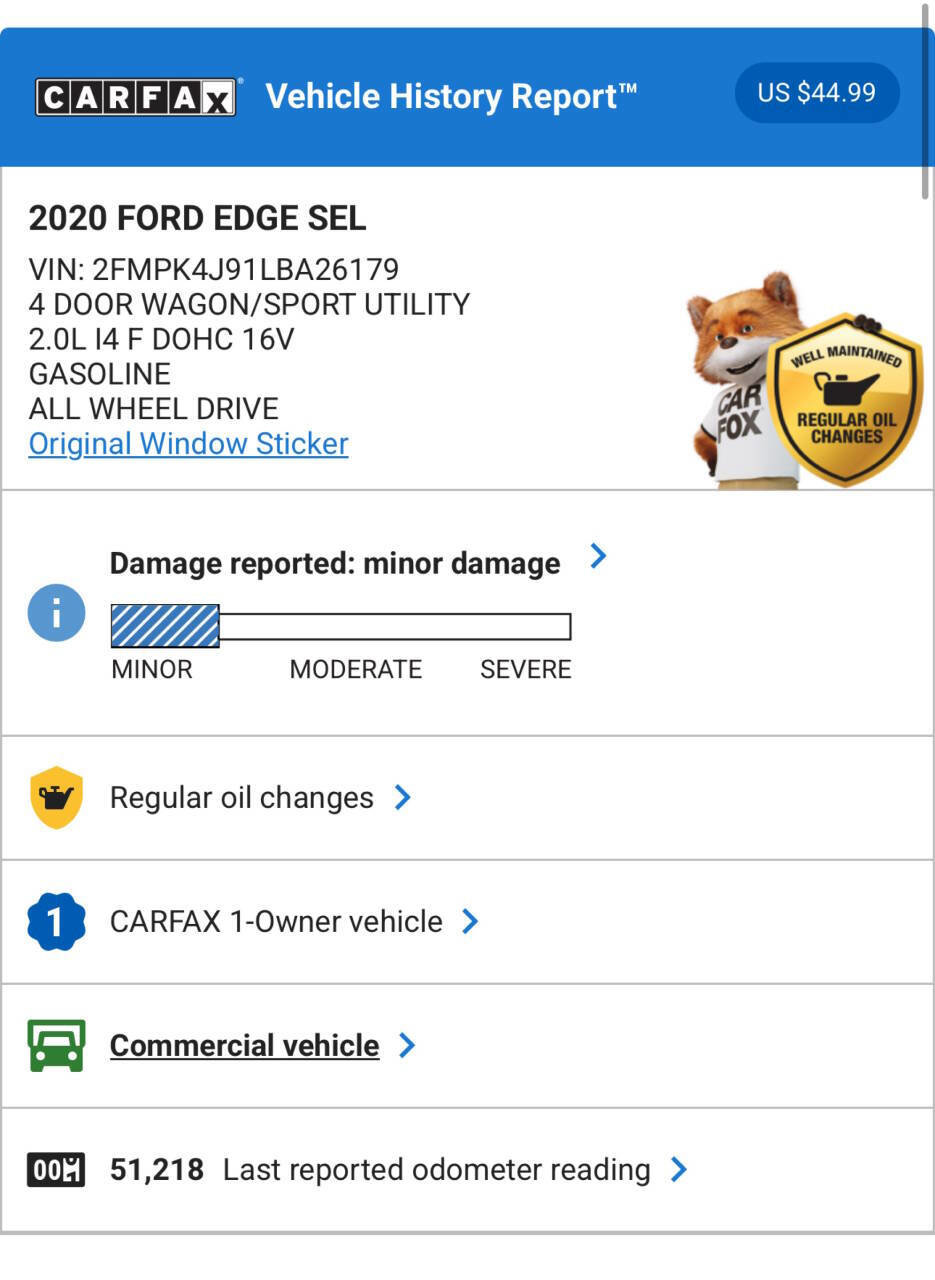Open the Commercial vehicle link

point(244,1045)
